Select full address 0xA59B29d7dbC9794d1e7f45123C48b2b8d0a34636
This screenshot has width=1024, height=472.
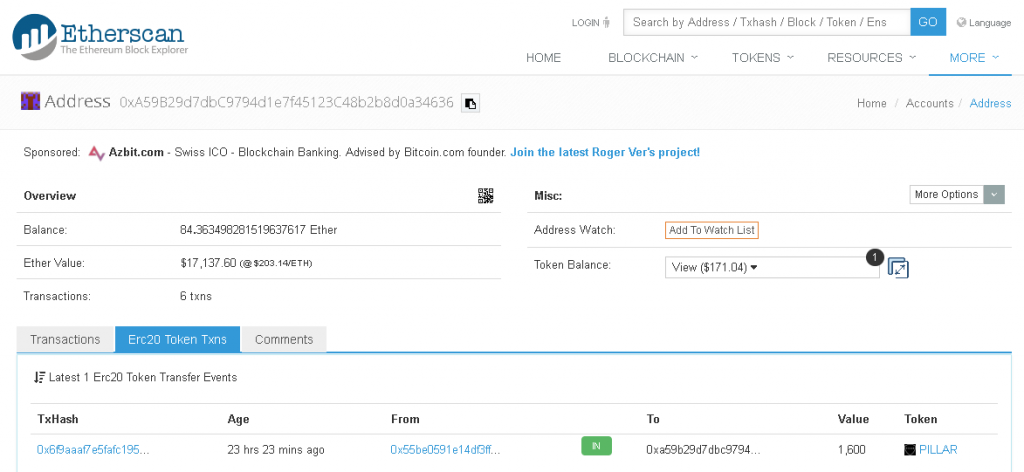point(286,102)
